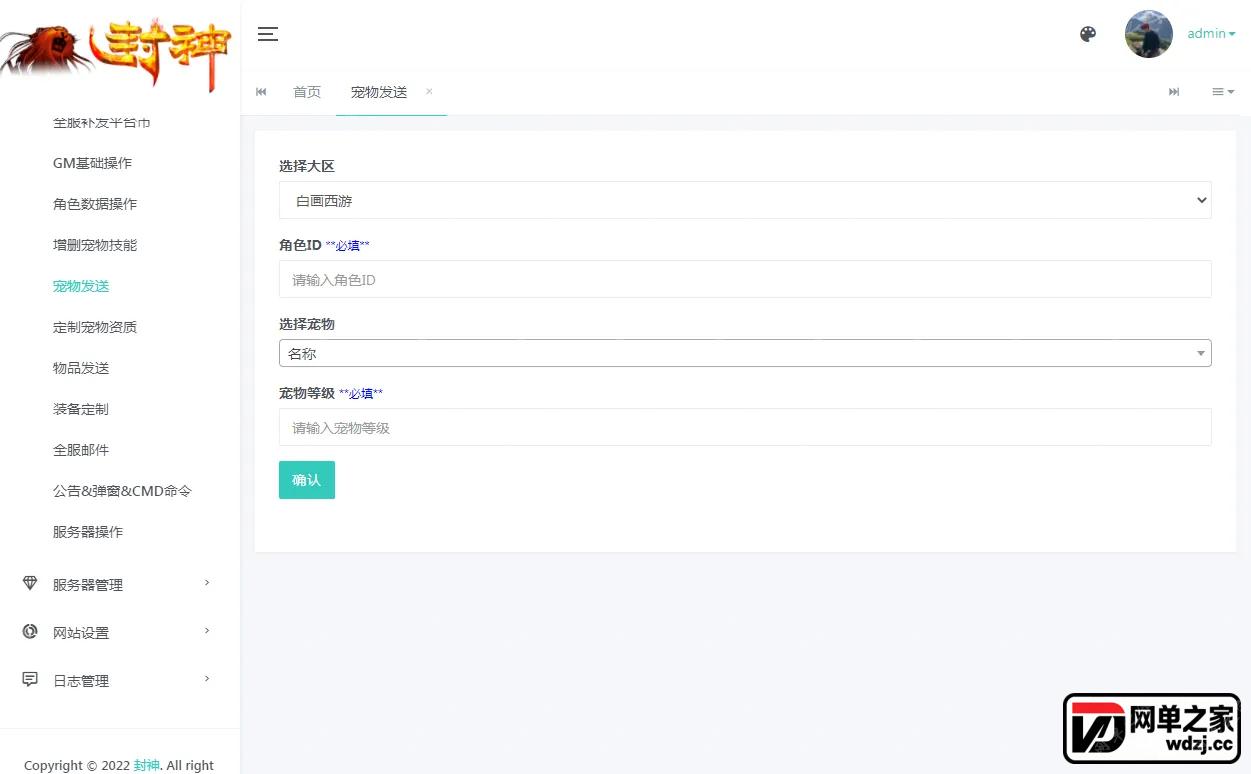Open 增删宠物技能 in the sidebar
1251x774 pixels.
(x=95, y=245)
